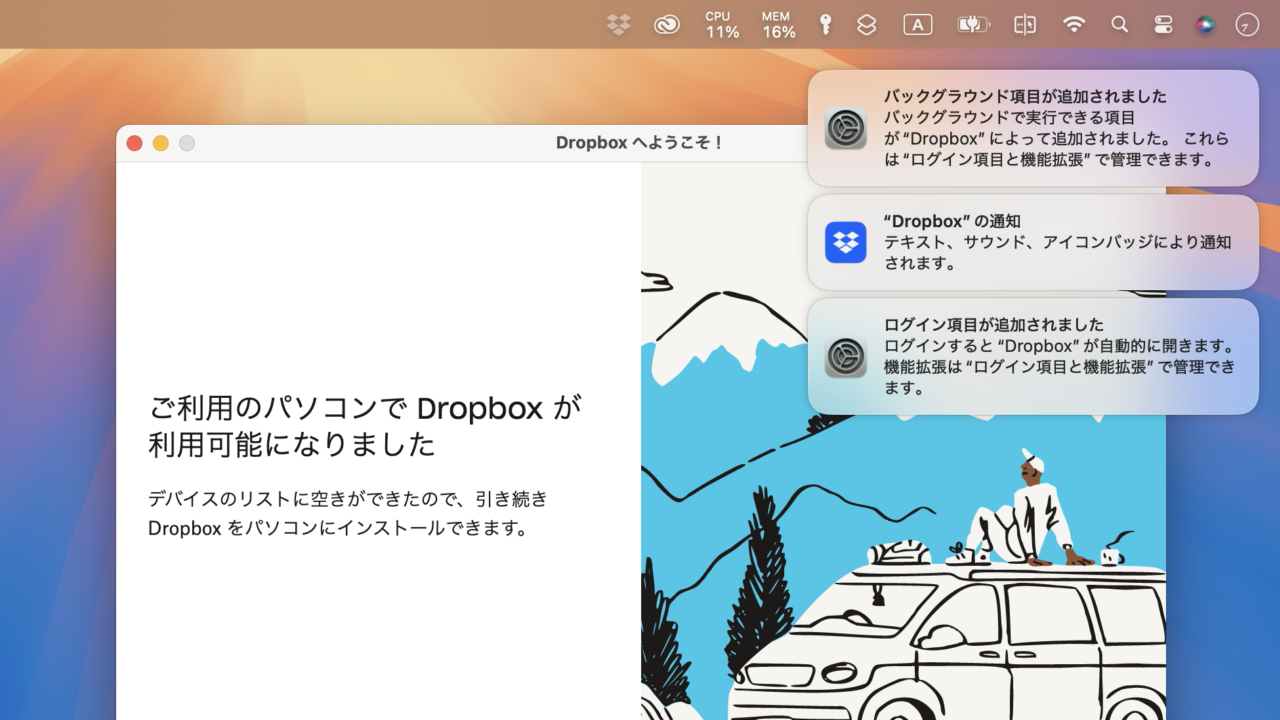
Task: Click the Dropbox へようこそ！ window title
Action: (640, 143)
